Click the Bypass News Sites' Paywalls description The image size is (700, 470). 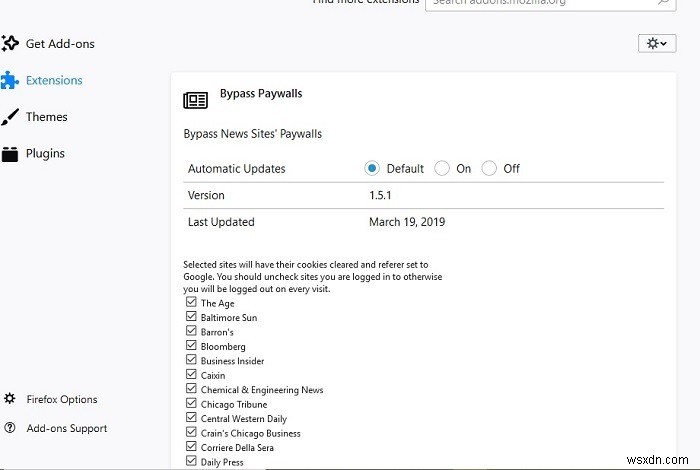[x=253, y=134]
